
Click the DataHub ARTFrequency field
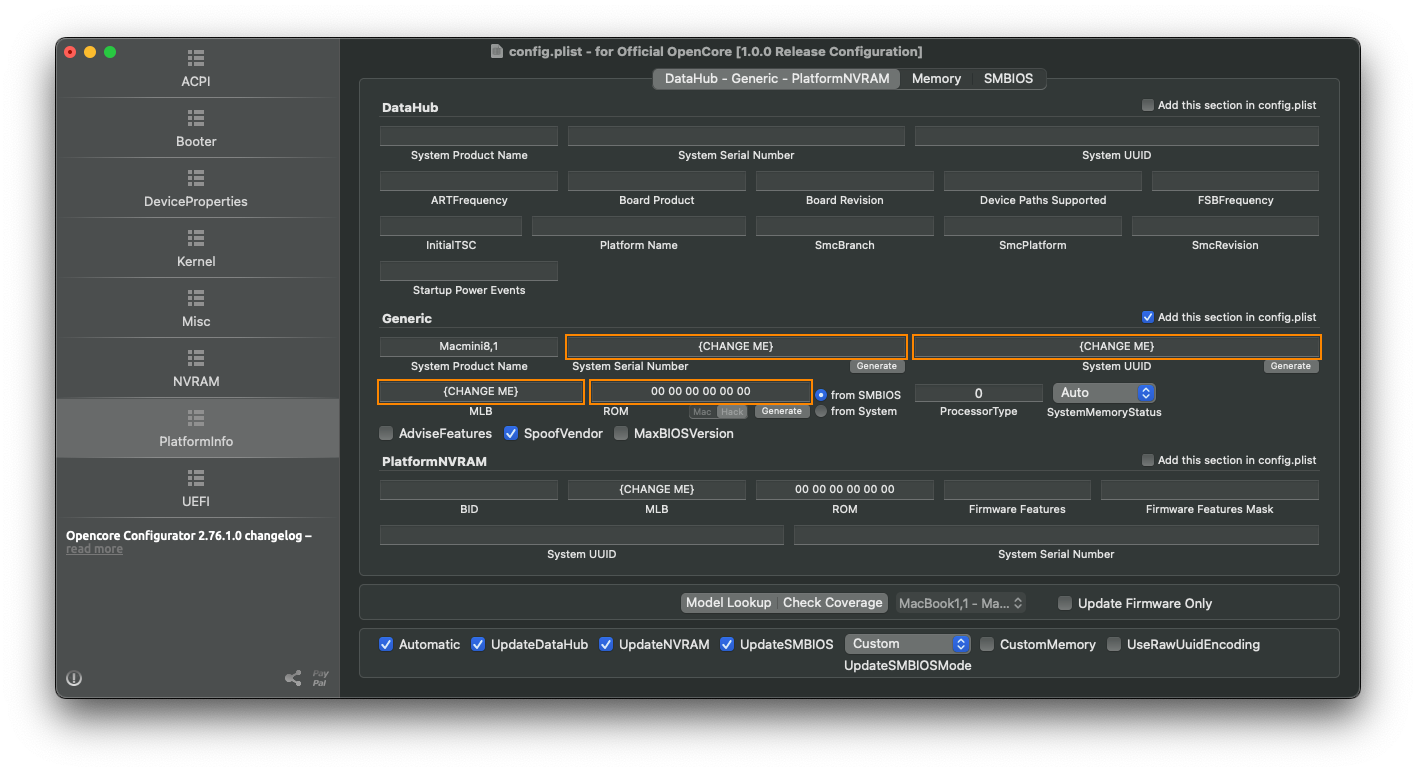pos(469,181)
